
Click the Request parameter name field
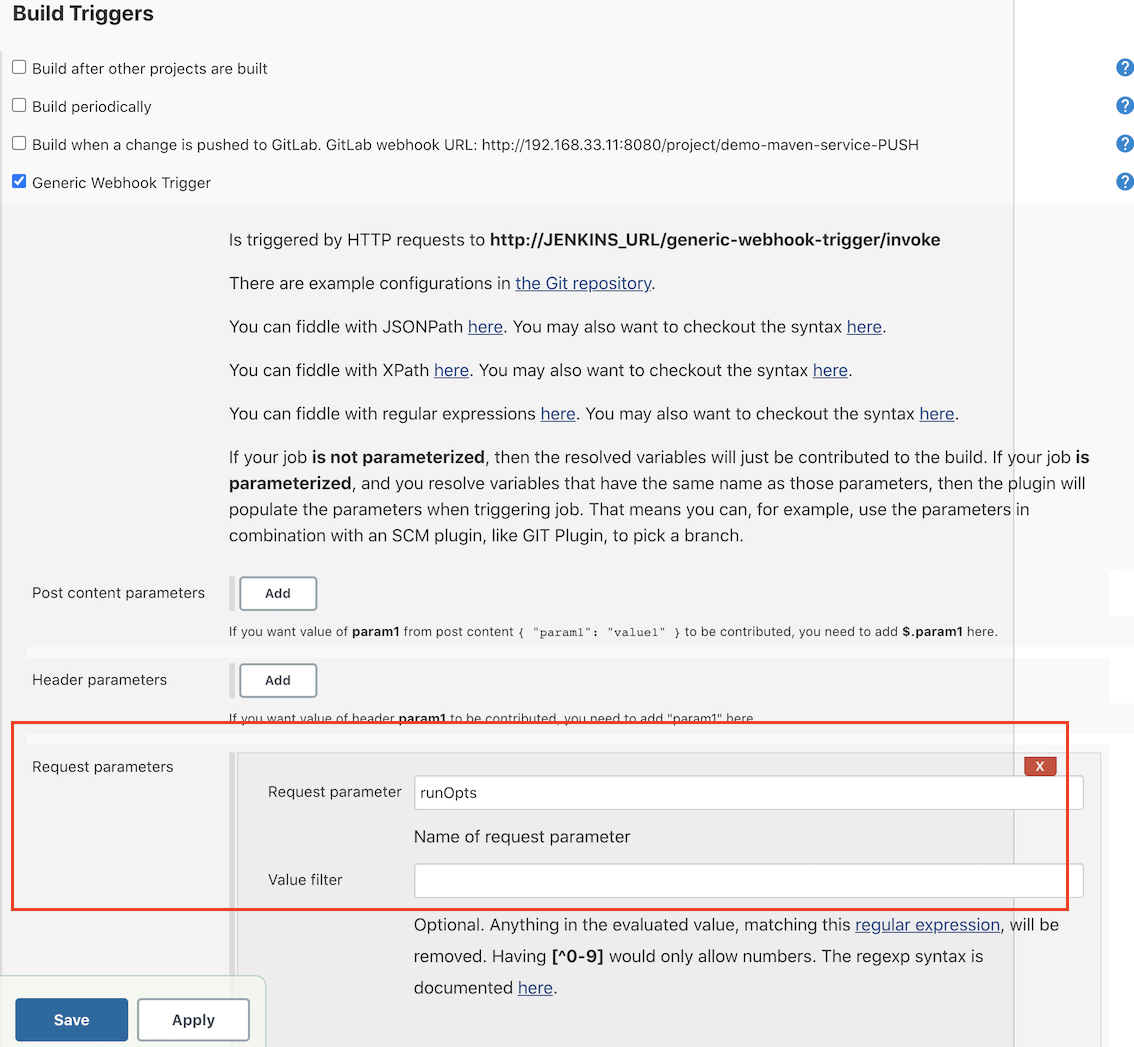tap(748, 793)
